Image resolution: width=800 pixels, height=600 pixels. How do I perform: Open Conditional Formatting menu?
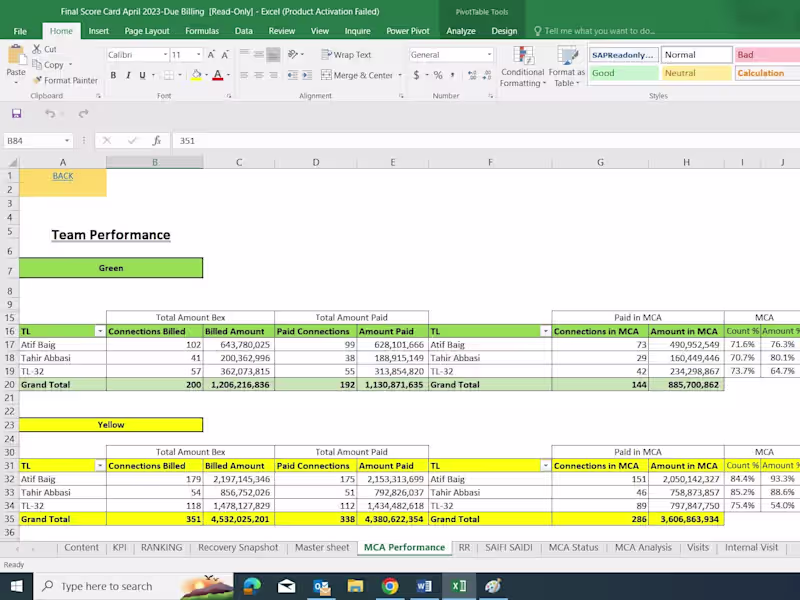[x=522, y=64]
